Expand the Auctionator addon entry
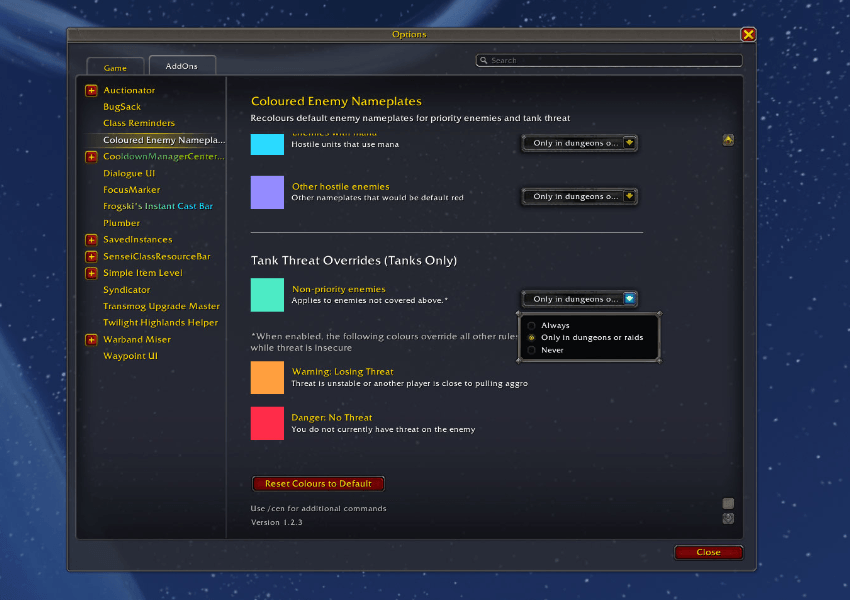 91,91
